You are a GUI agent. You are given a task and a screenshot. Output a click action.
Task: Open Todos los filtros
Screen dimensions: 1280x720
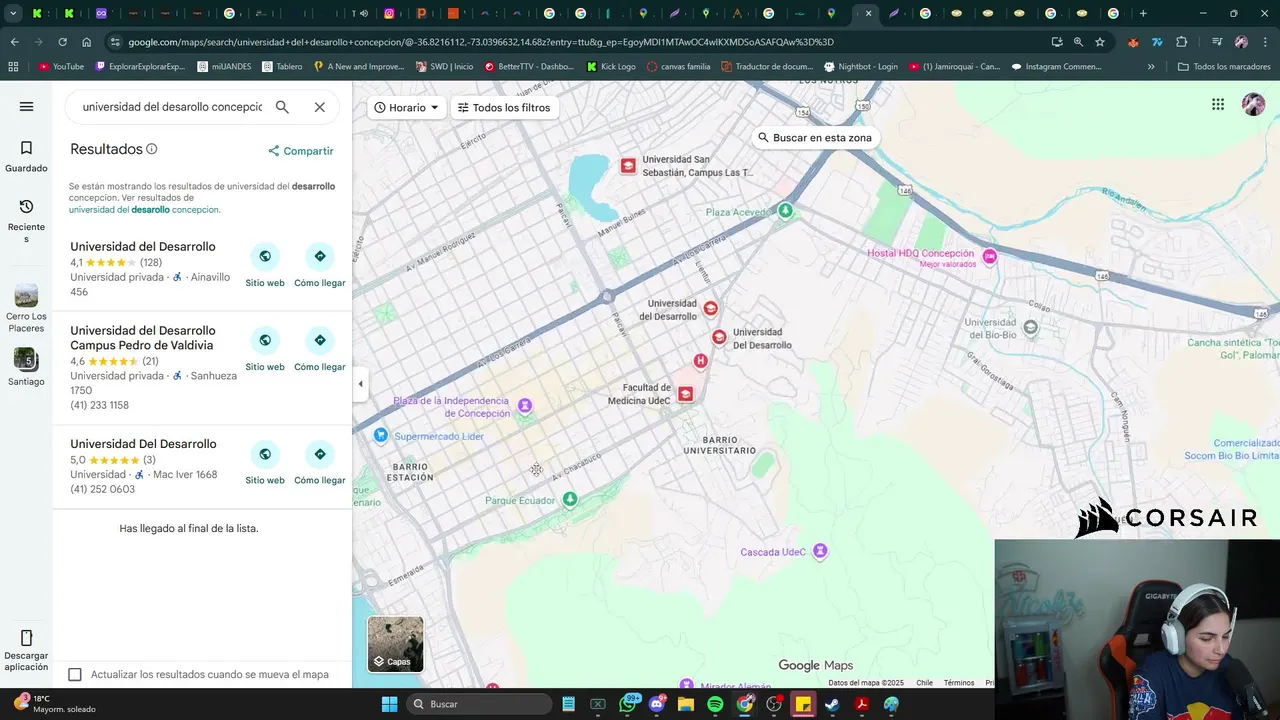point(504,107)
